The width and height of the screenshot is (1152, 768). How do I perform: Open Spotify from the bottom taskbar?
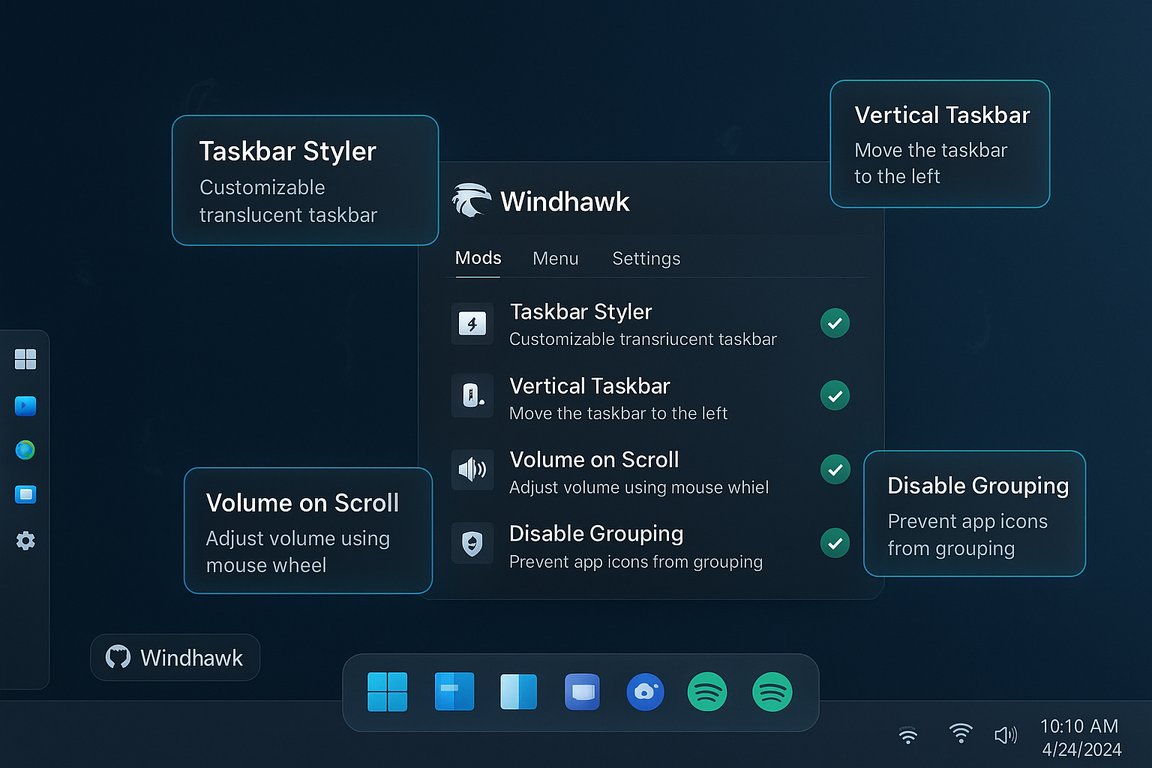click(x=707, y=691)
